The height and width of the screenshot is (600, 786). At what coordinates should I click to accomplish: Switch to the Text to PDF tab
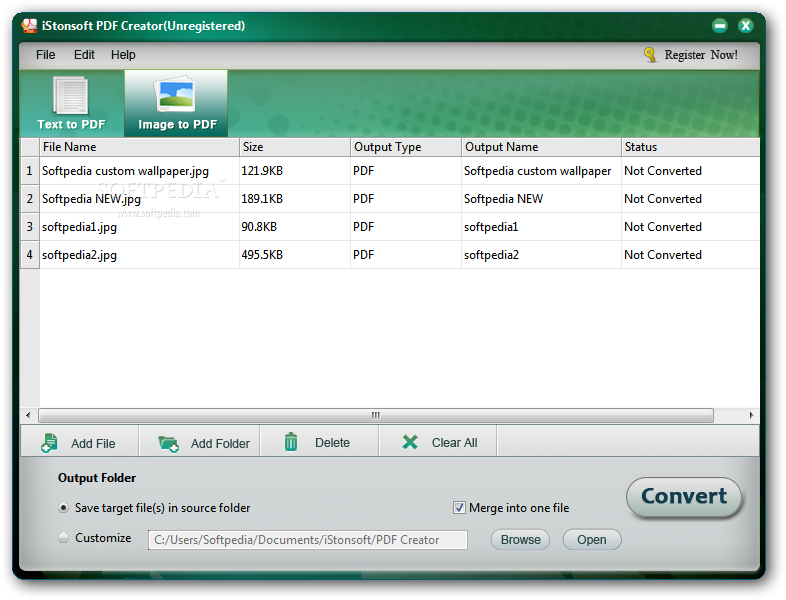[x=72, y=103]
